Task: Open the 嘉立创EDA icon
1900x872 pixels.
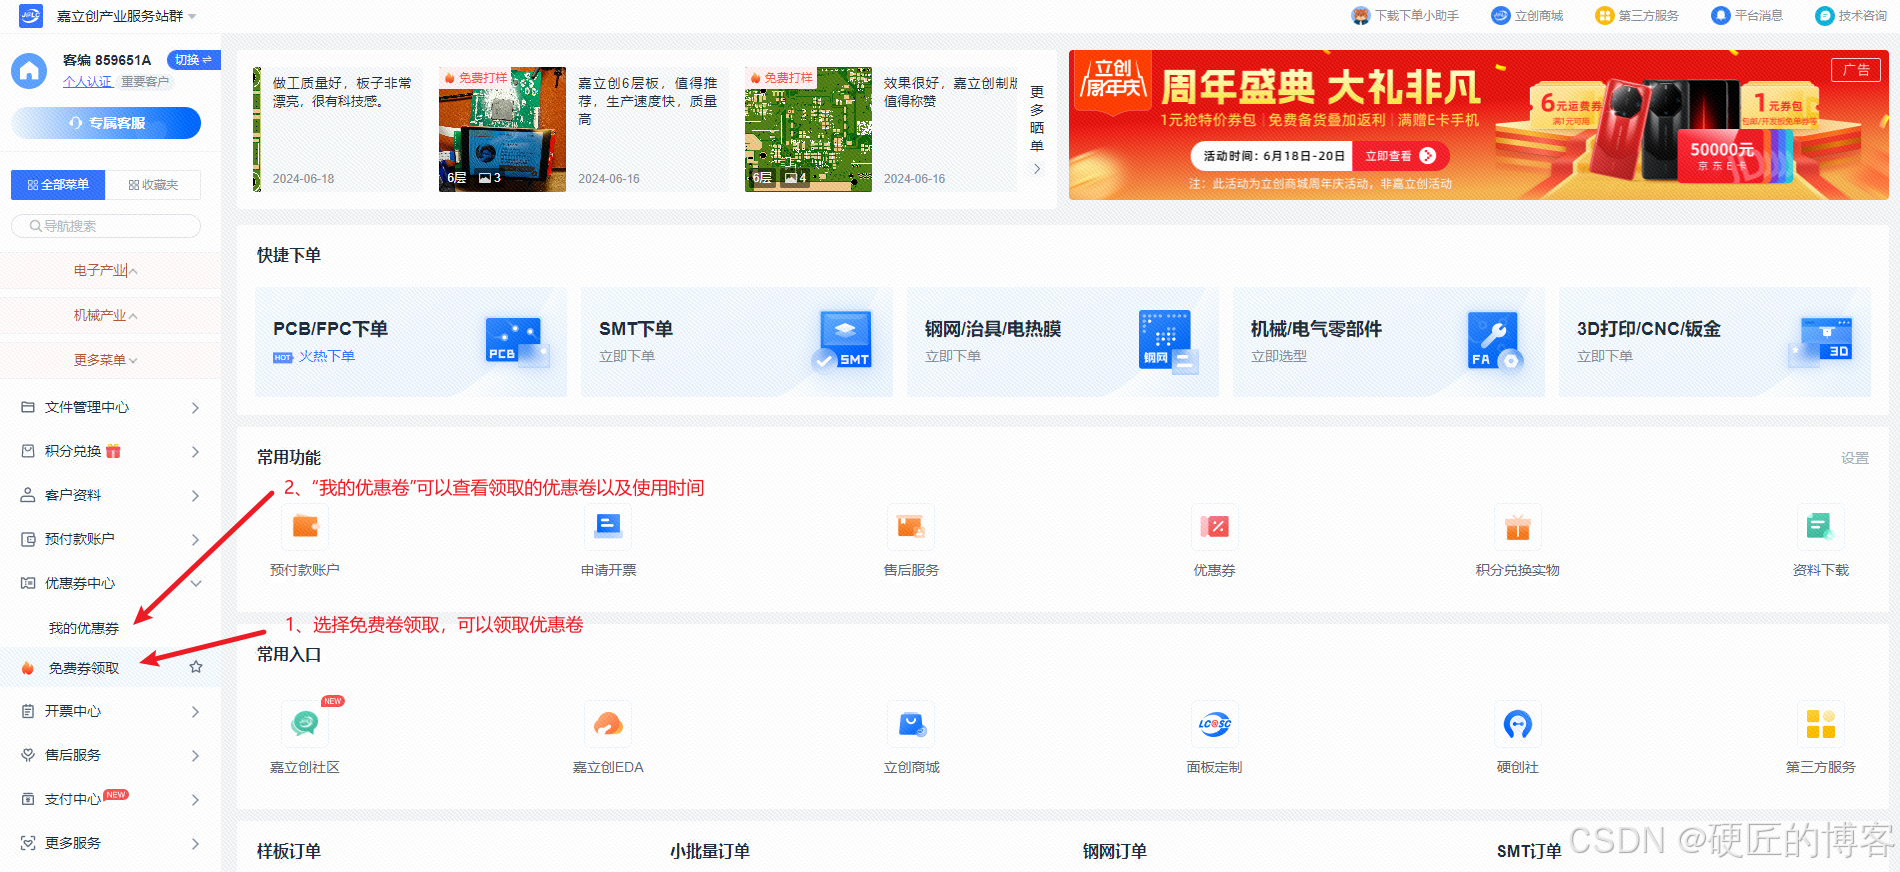Action: (x=608, y=723)
